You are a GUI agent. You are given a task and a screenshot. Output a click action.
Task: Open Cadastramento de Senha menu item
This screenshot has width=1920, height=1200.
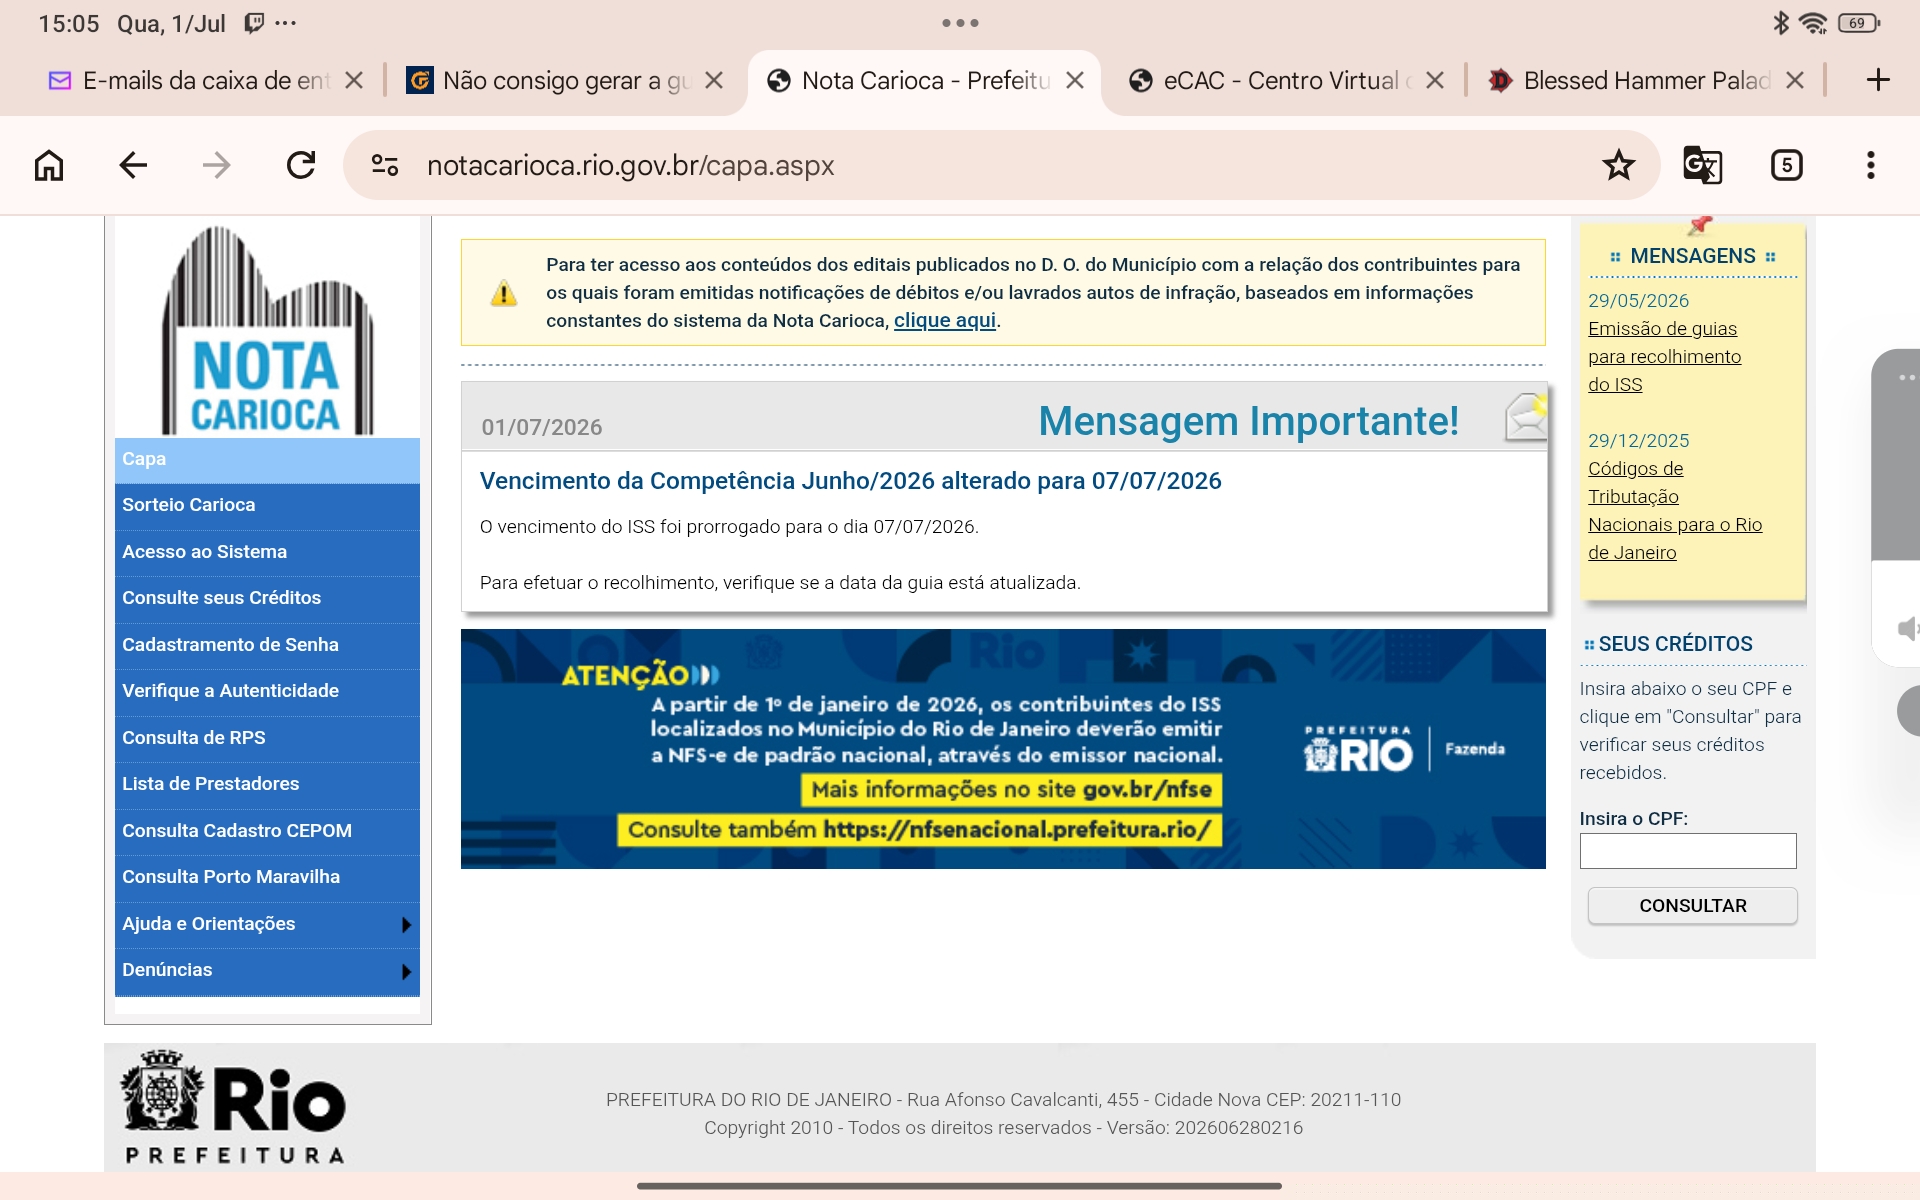tap(267, 646)
